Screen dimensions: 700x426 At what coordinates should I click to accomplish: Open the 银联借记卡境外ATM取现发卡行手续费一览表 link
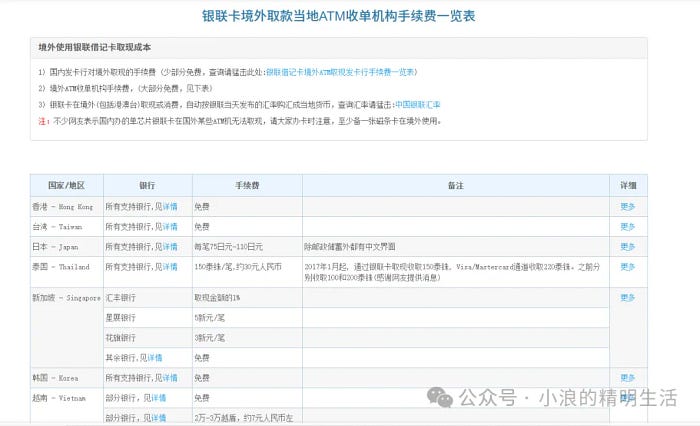(x=342, y=72)
